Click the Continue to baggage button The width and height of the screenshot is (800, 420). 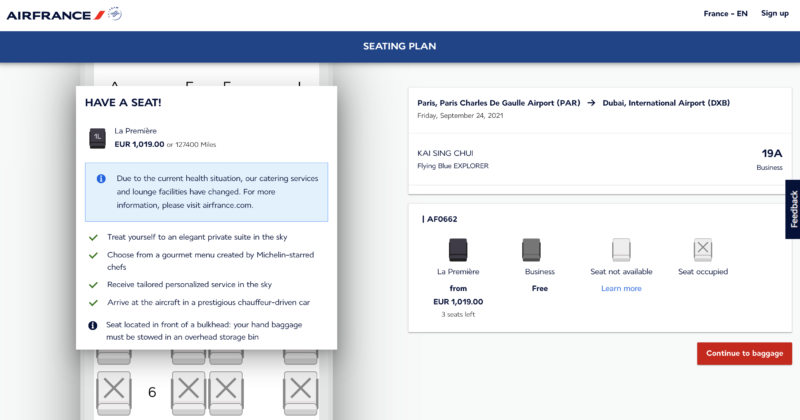click(744, 353)
